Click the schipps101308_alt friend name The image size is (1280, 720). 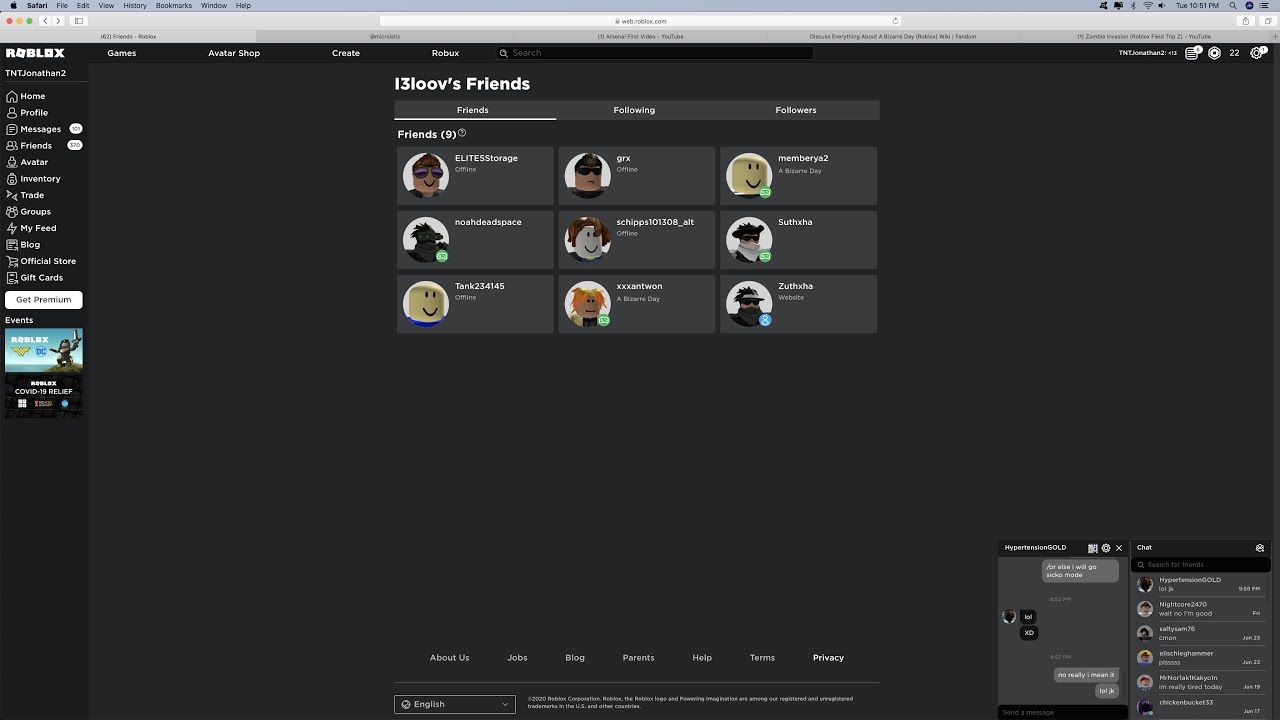(655, 222)
